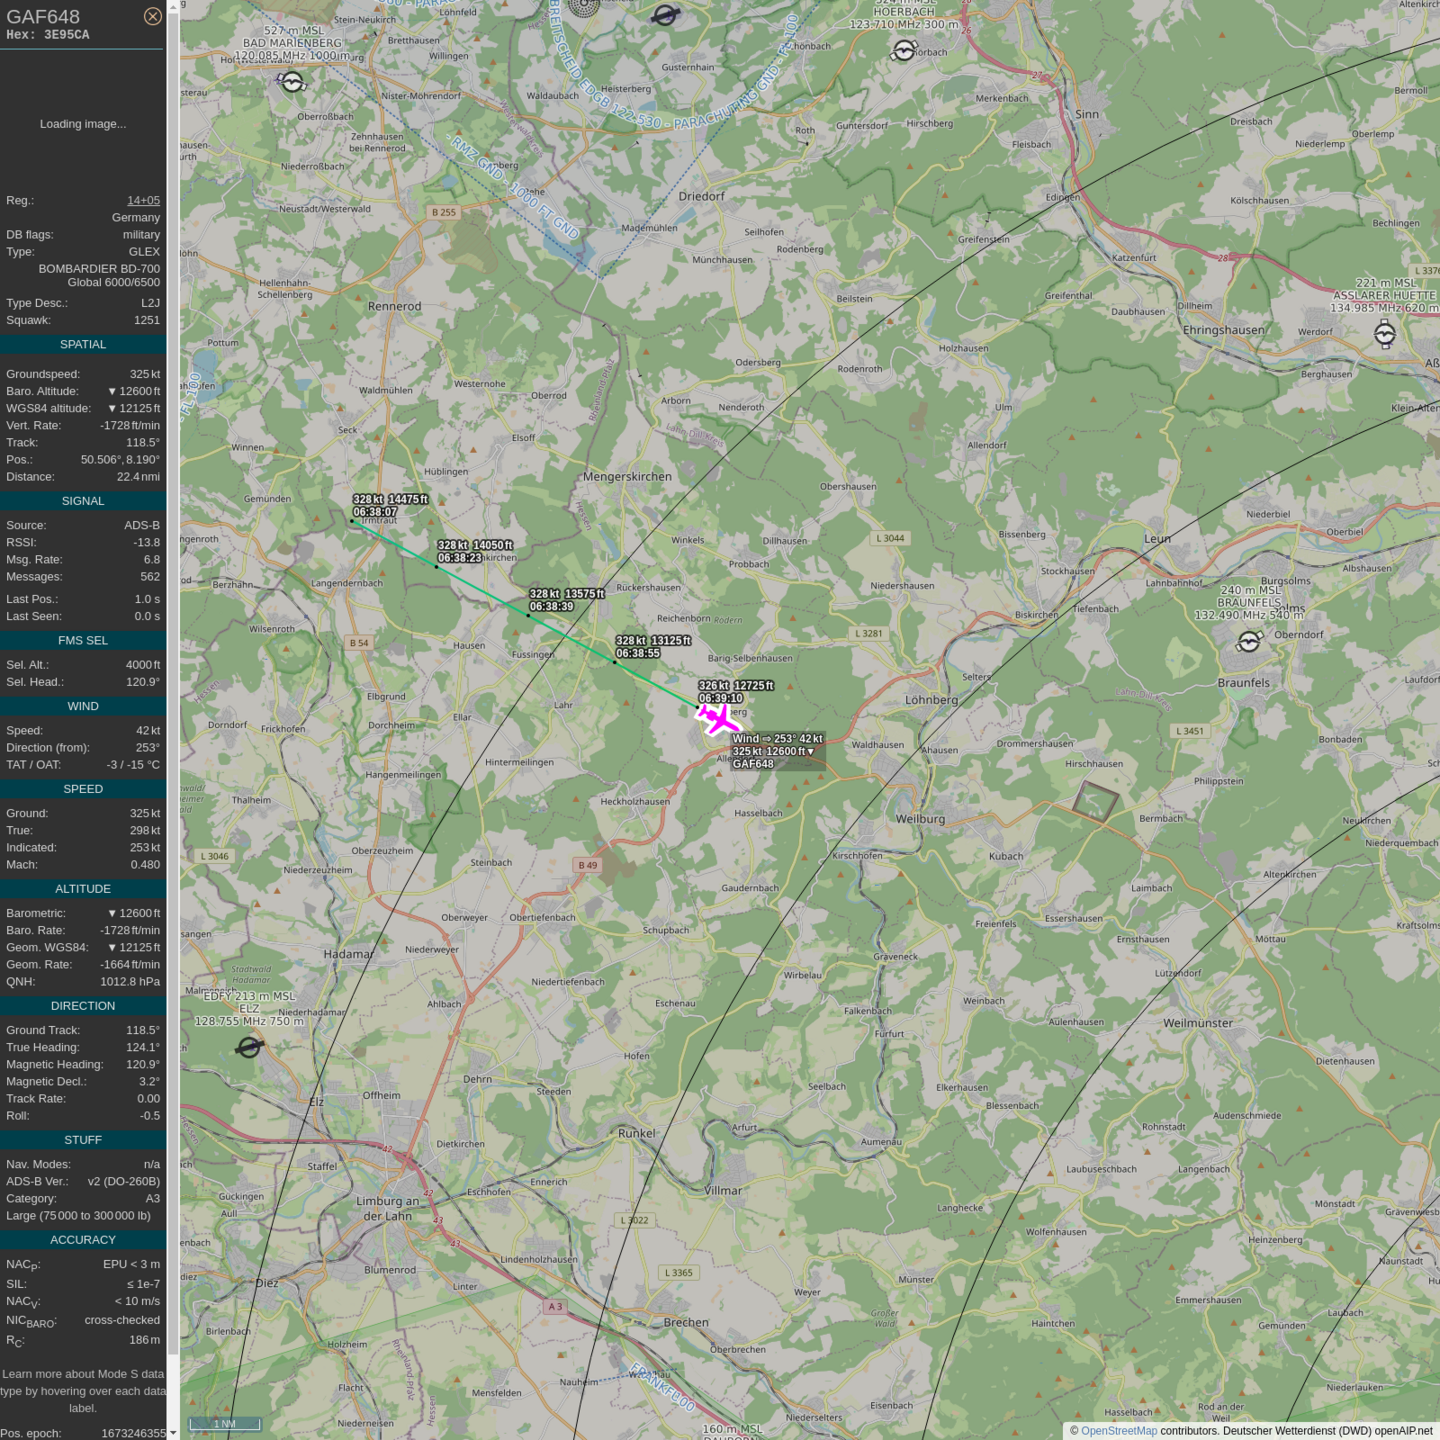The width and height of the screenshot is (1440, 1440).
Task: Click the Breitscheid airfield icon at top
Action: pyautogui.click(x=665, y=15)
